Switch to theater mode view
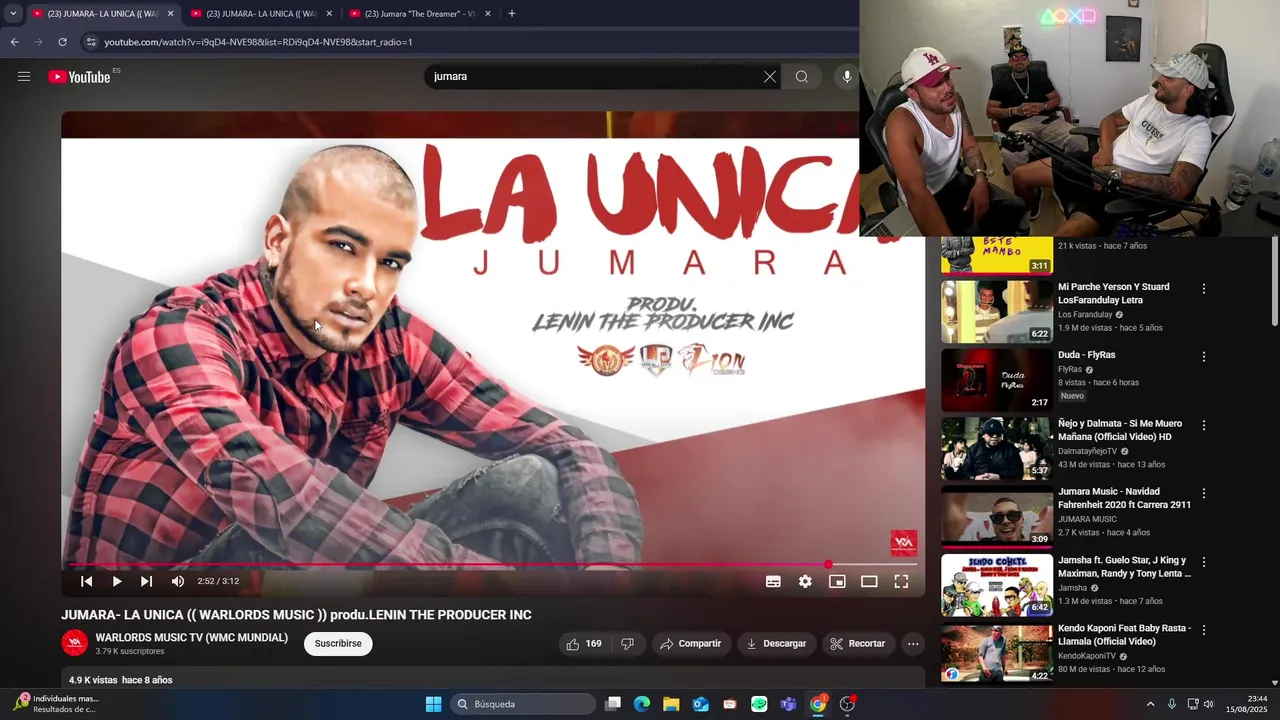1280x720 pixels. tap(869, 581)
